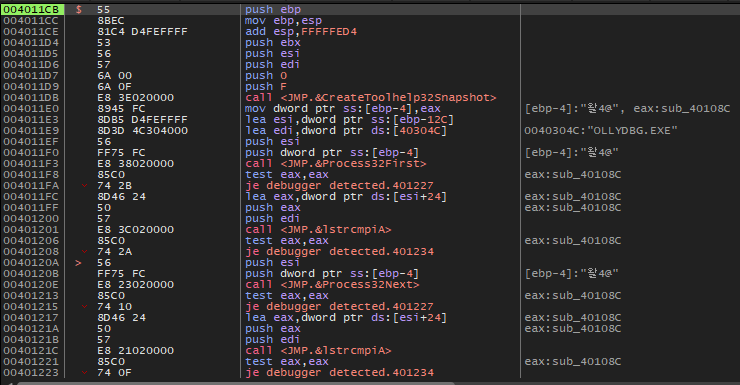
Task: Select 'add esp,FFFFFED4' instruction
Action: pos(301,32)
